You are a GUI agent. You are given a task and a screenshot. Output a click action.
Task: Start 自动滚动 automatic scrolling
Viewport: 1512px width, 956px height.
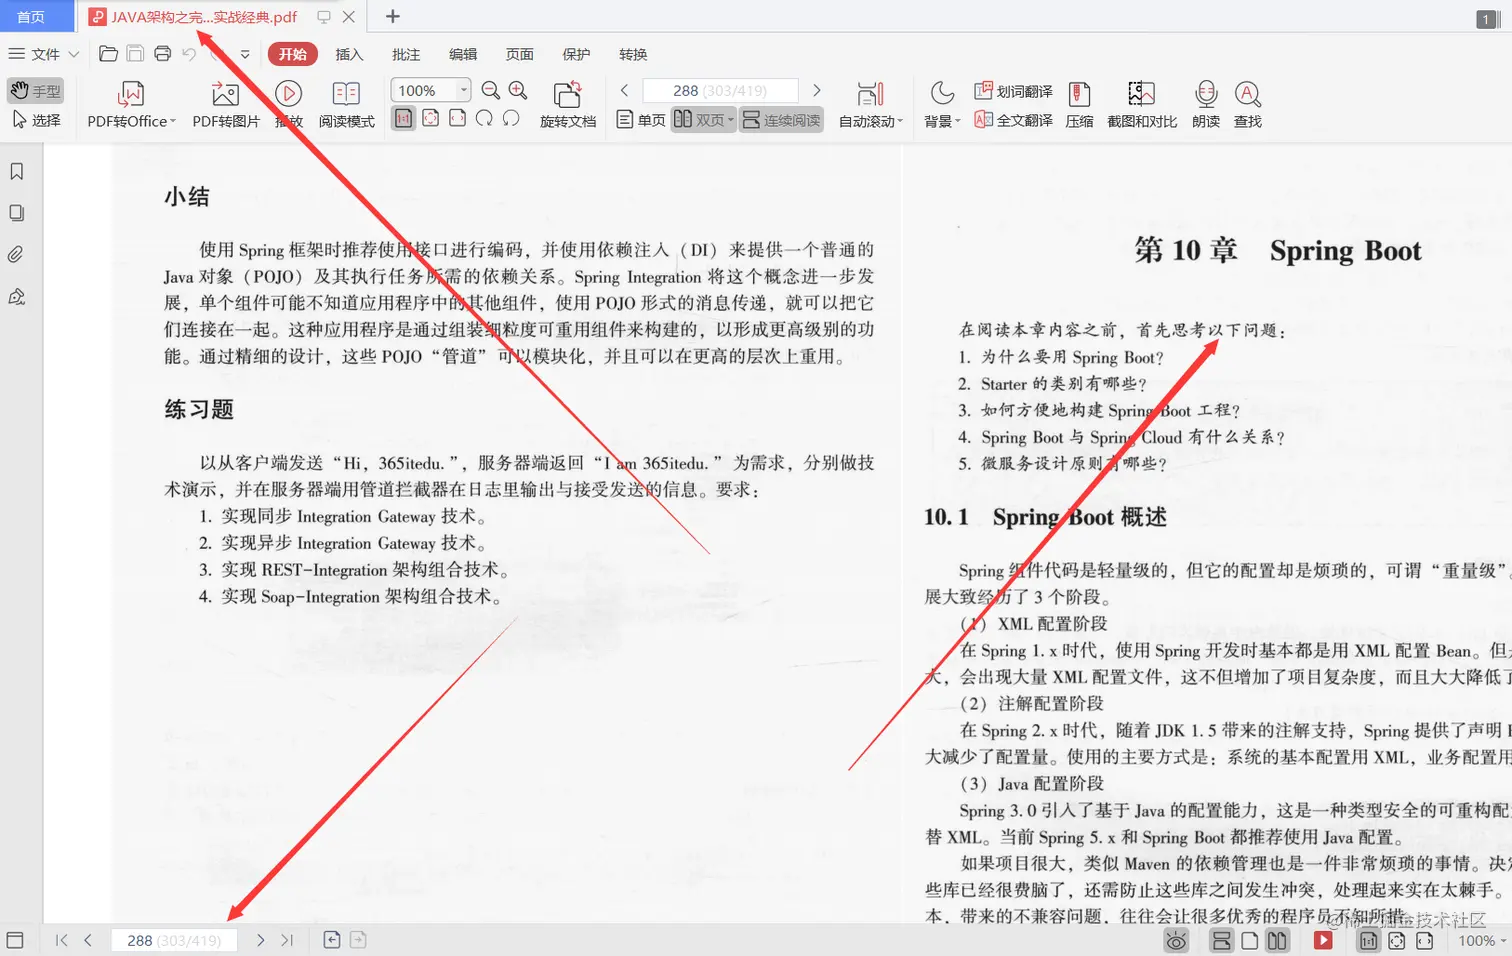[x=869, y=104]
